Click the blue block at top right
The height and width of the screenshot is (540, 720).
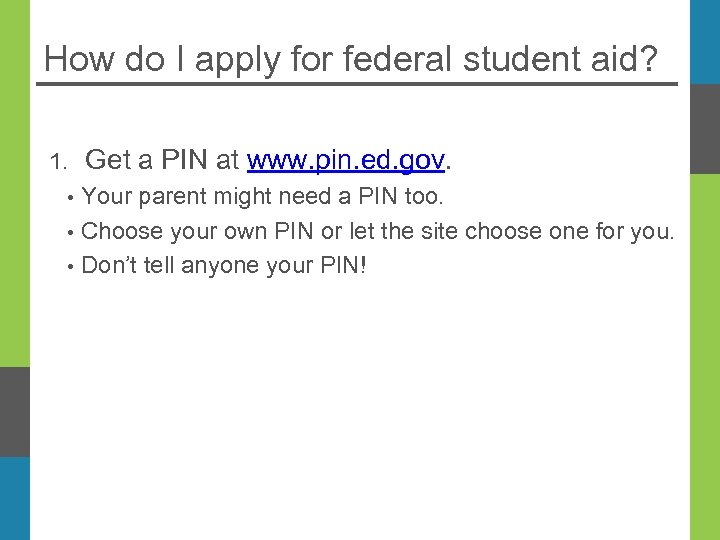coord(704,40)
